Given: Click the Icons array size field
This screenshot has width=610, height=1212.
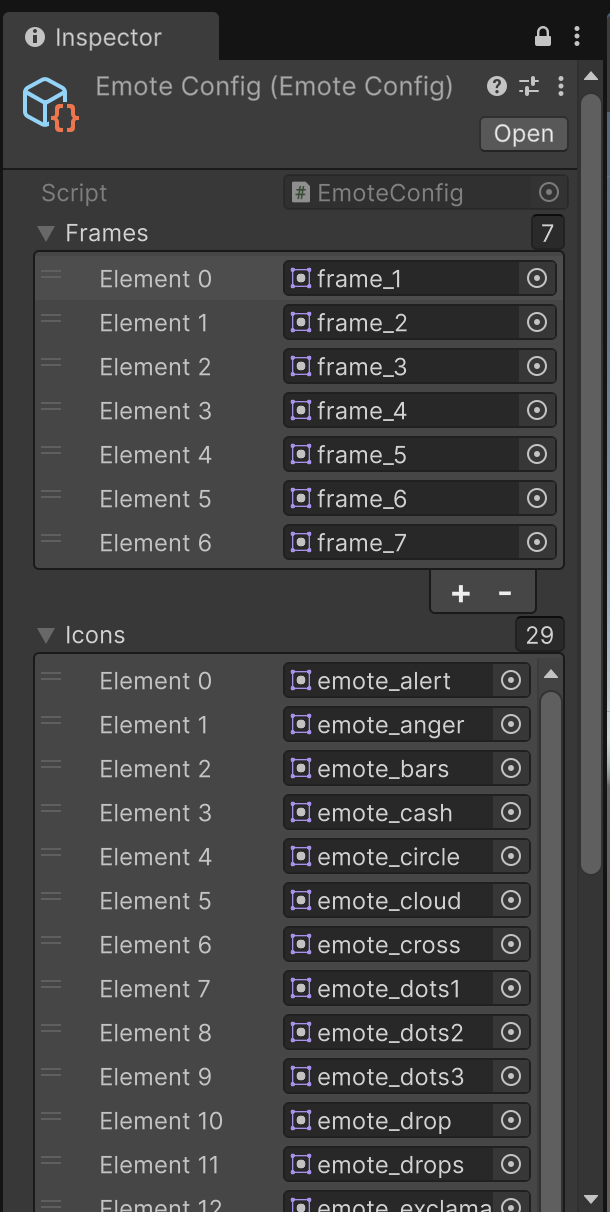Looking at the screenshot, I should tap(540, 635).
